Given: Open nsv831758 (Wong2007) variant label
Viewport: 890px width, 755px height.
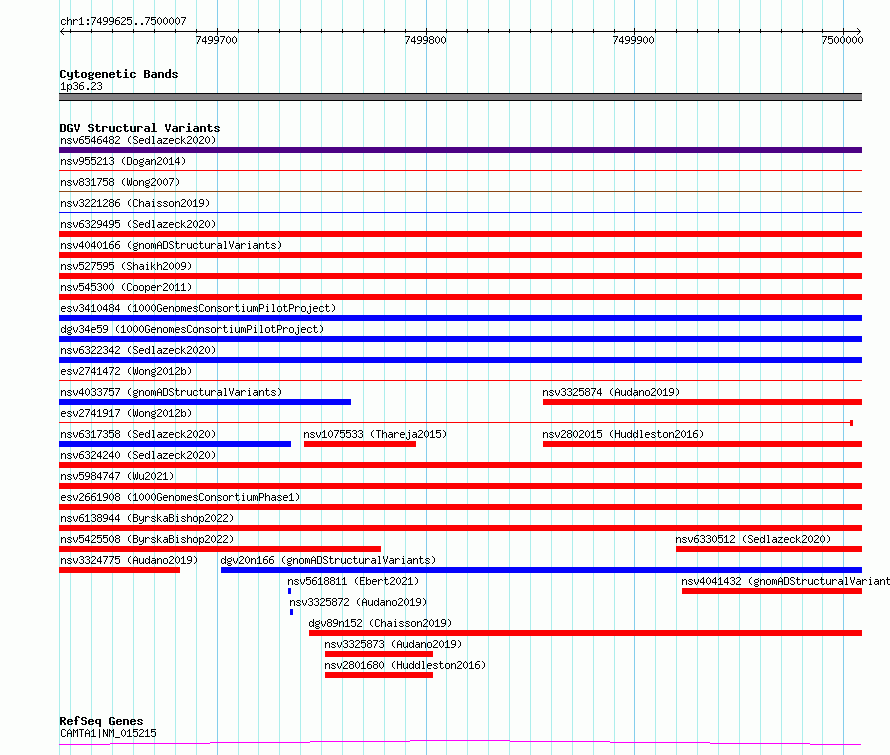Looking at the screenshot, I should point(120,182).
